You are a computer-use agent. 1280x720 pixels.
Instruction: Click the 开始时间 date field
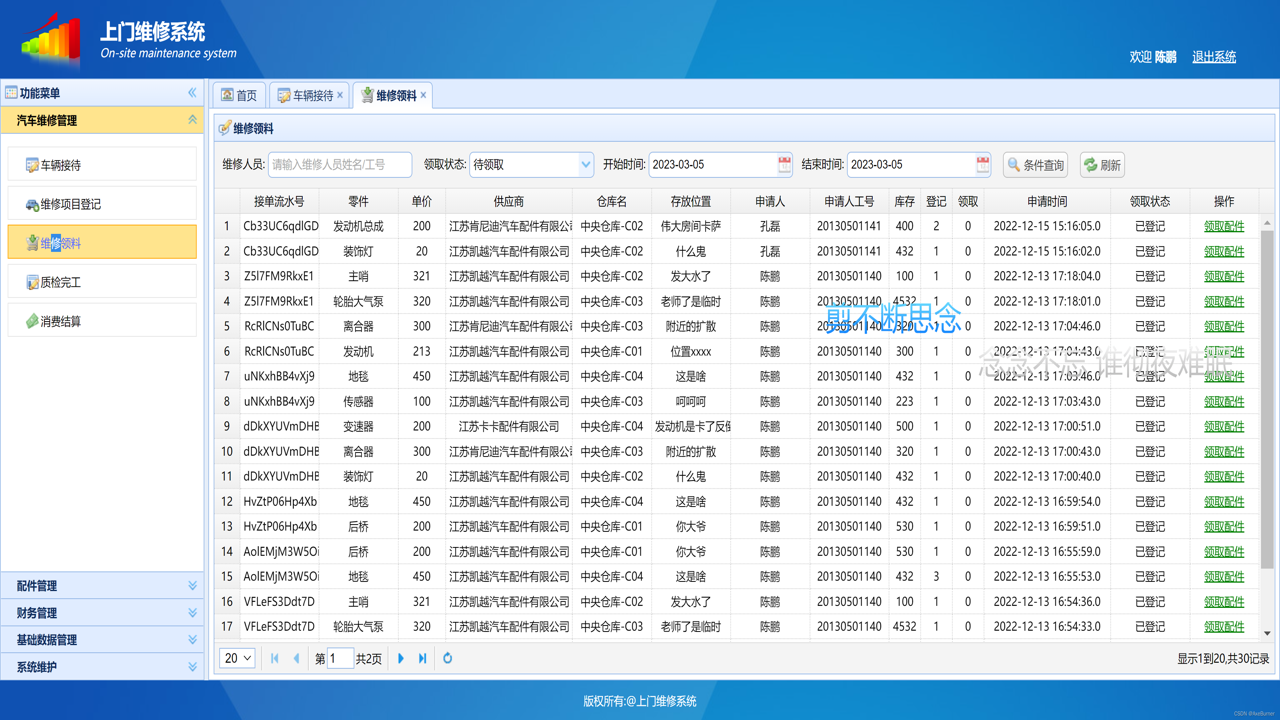pos(712,165)
